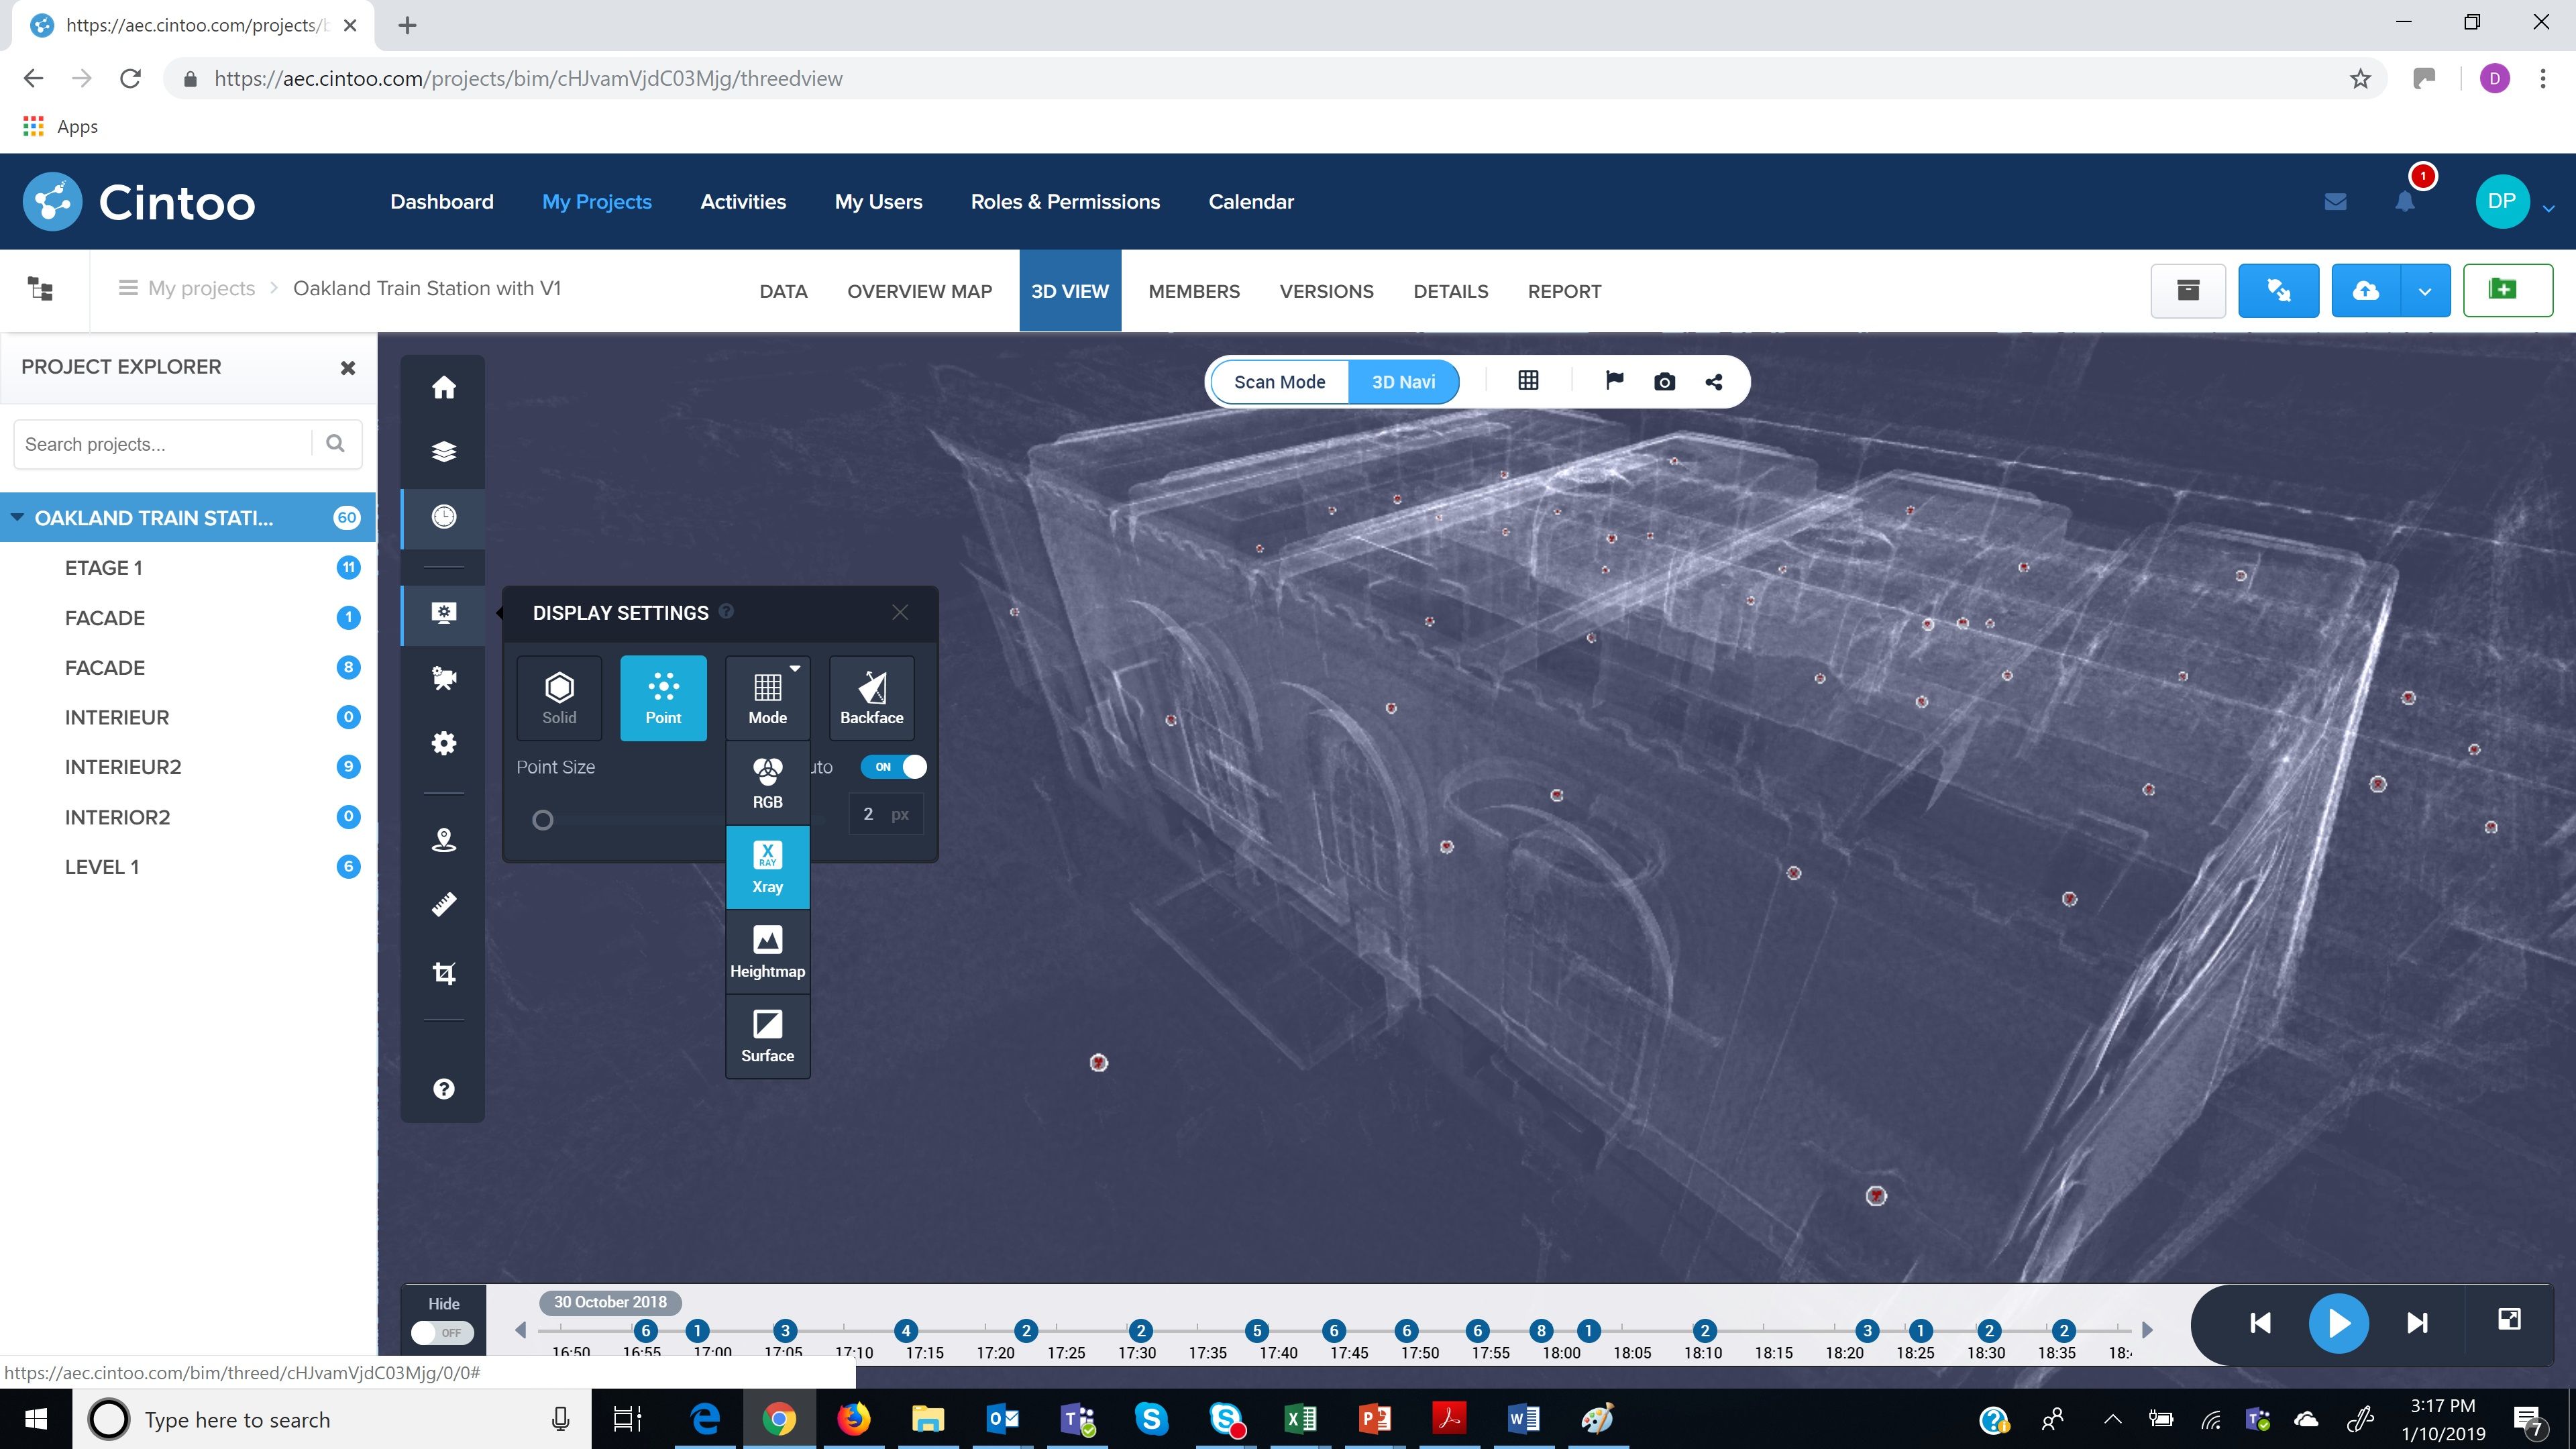Expand the DP user account menu
Image resolution: width=2576 pixels, height=1449 pixels.
click(x=2548, y=208)
